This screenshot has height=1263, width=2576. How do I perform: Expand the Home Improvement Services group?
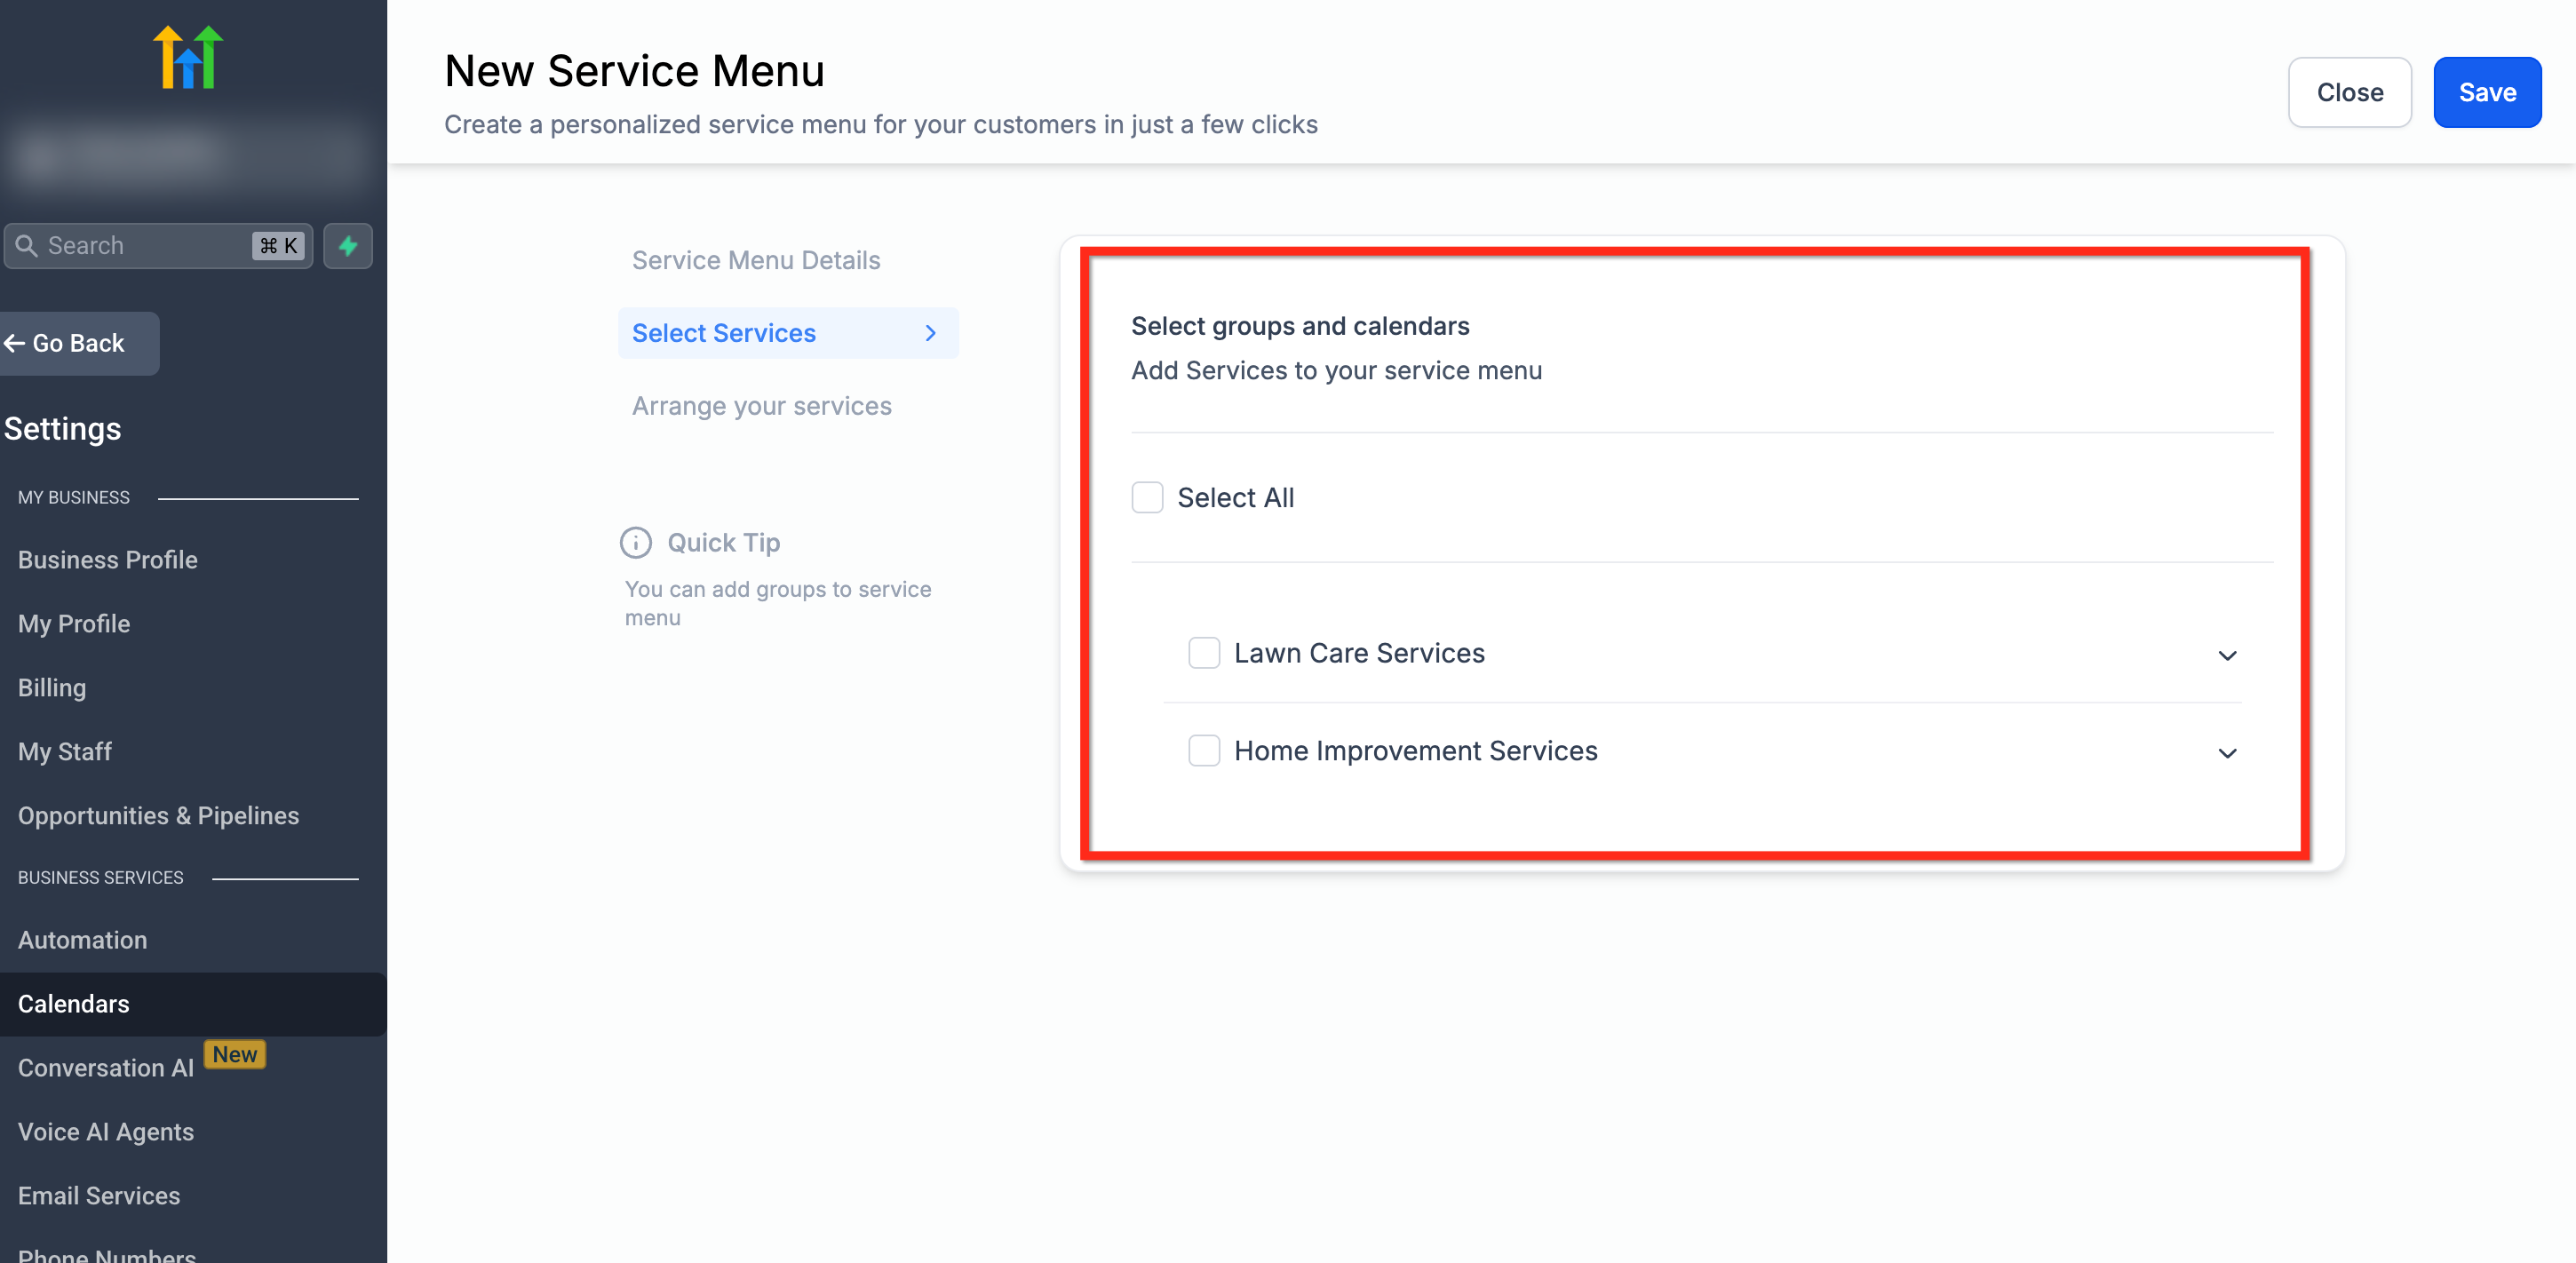tap(2226, 754)
